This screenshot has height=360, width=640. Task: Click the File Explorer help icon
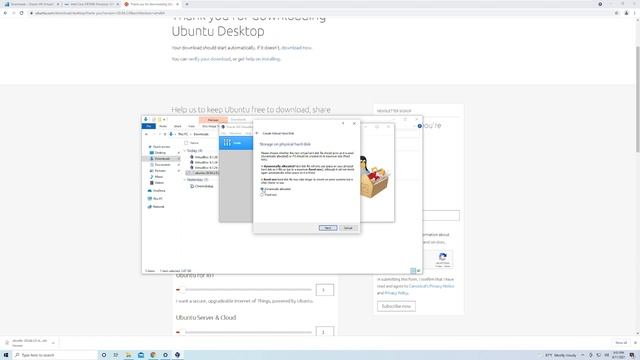420,126
